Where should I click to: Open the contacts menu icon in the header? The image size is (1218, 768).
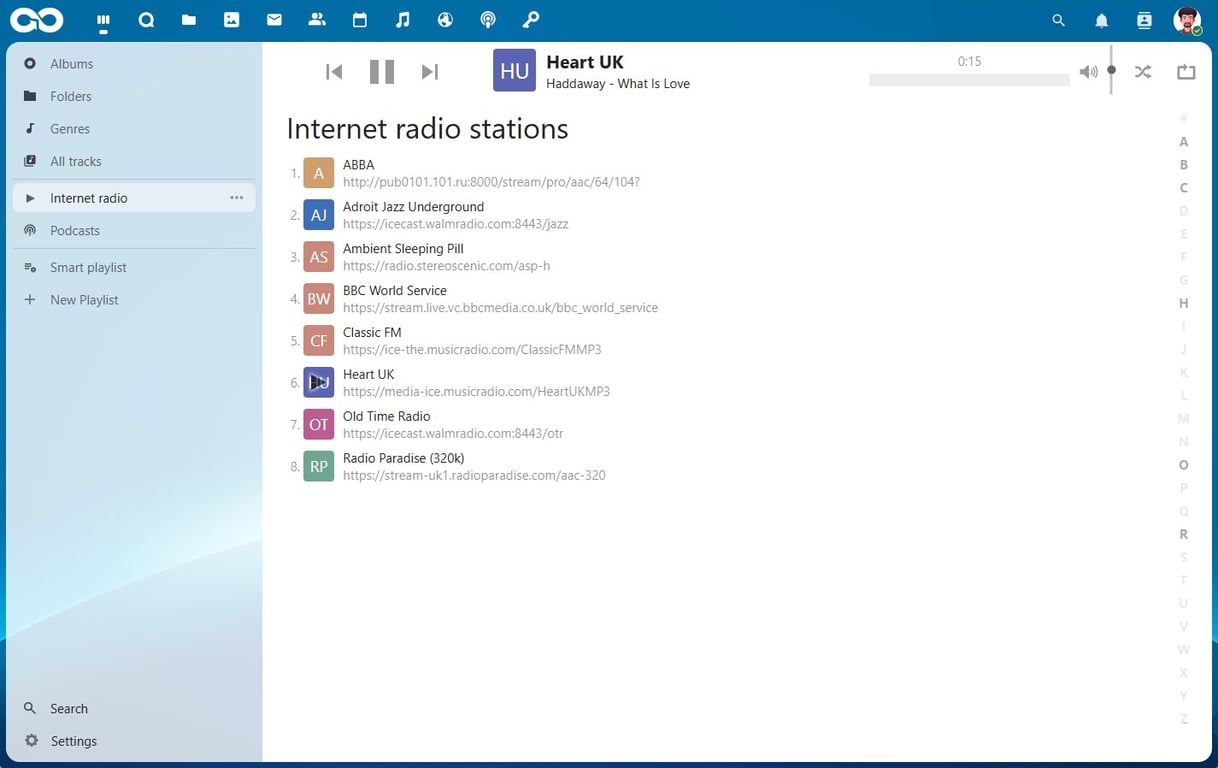[x=1145, y=20]
